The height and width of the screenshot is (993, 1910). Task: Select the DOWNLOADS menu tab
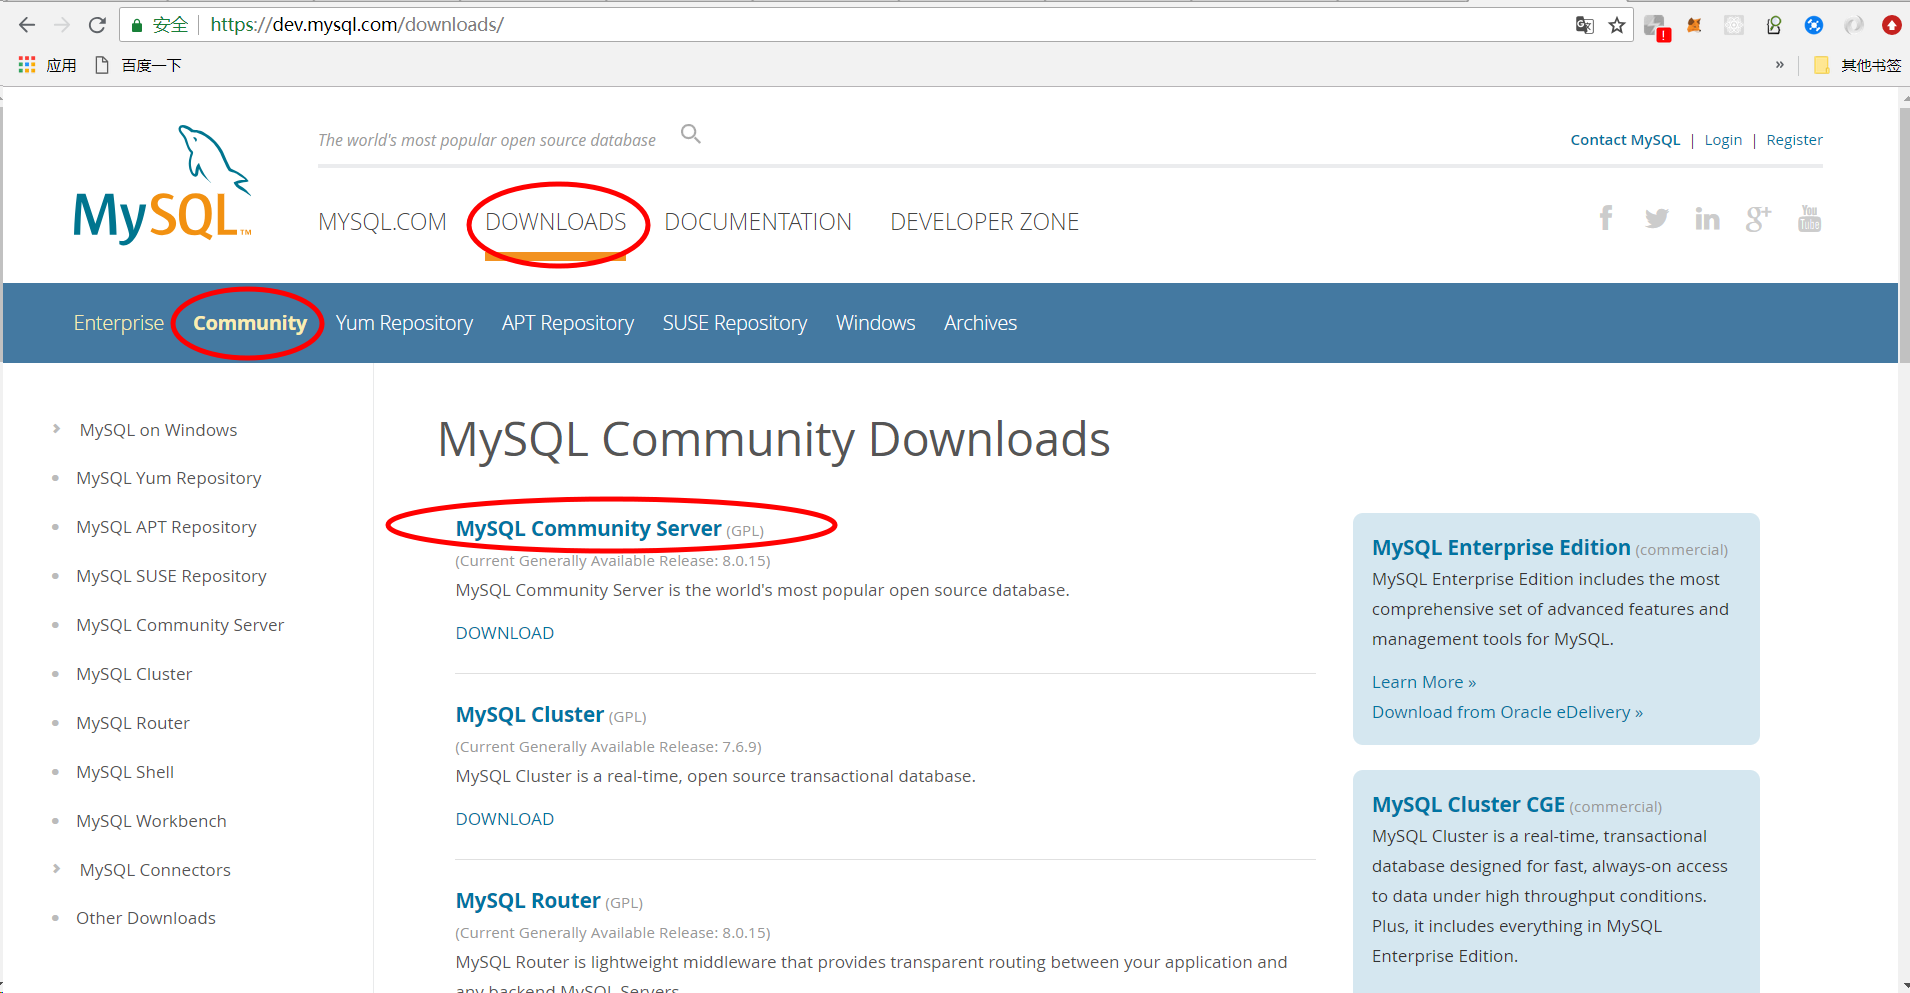(x=555, y=222)
